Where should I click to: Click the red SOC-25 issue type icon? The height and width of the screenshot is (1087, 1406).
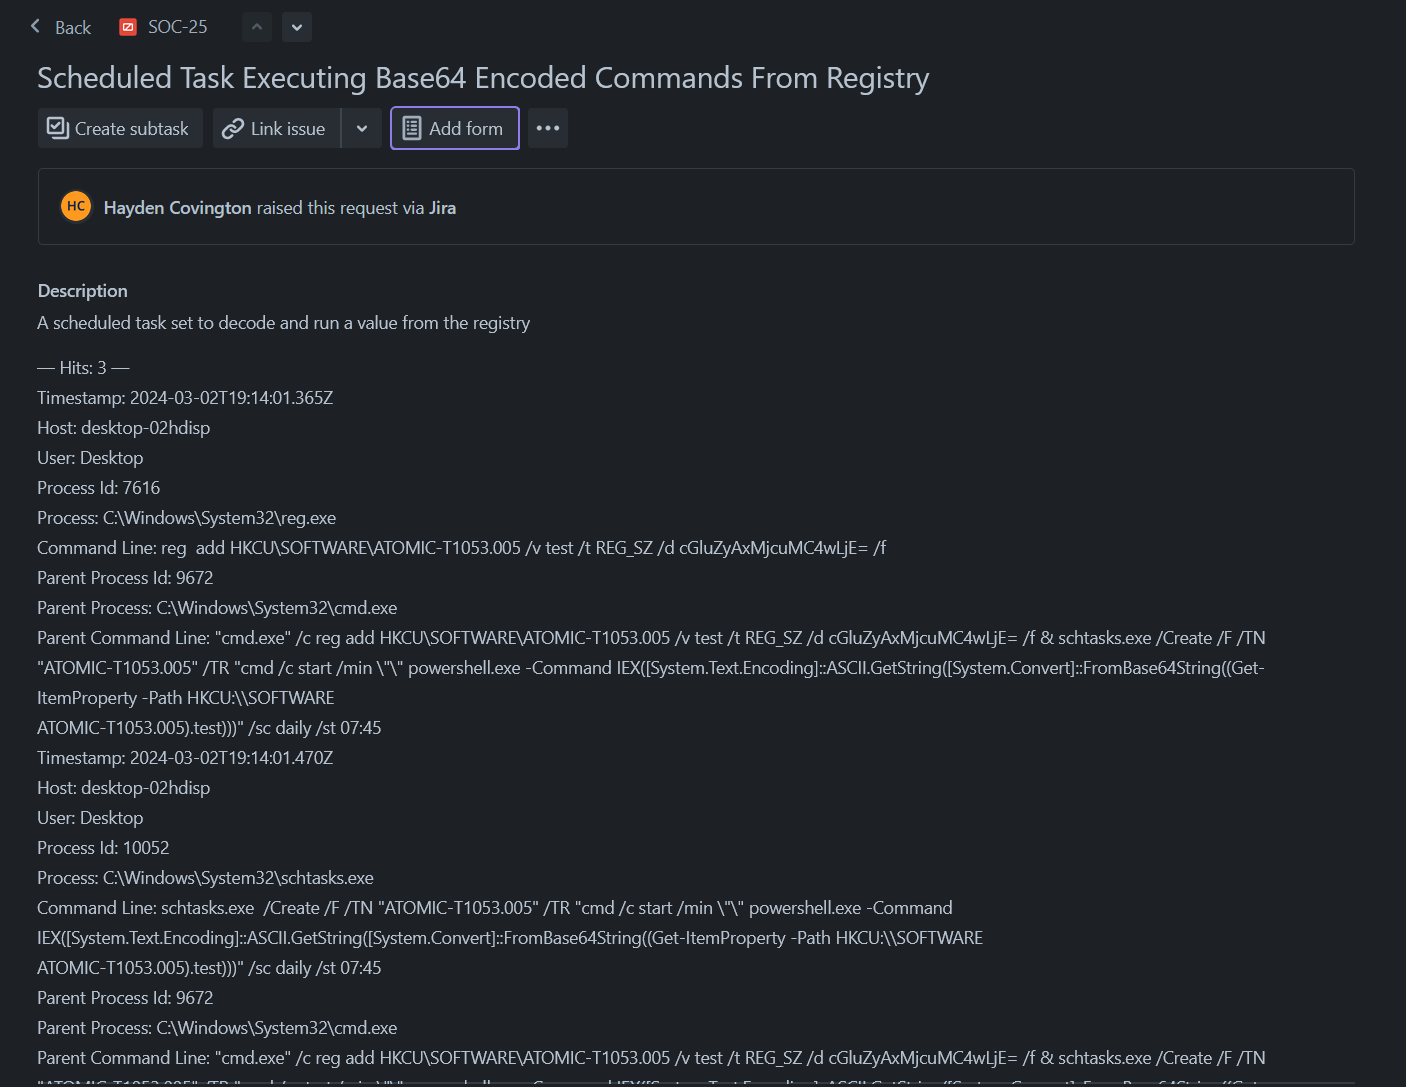pyautogui.click(x=128, y=27)
